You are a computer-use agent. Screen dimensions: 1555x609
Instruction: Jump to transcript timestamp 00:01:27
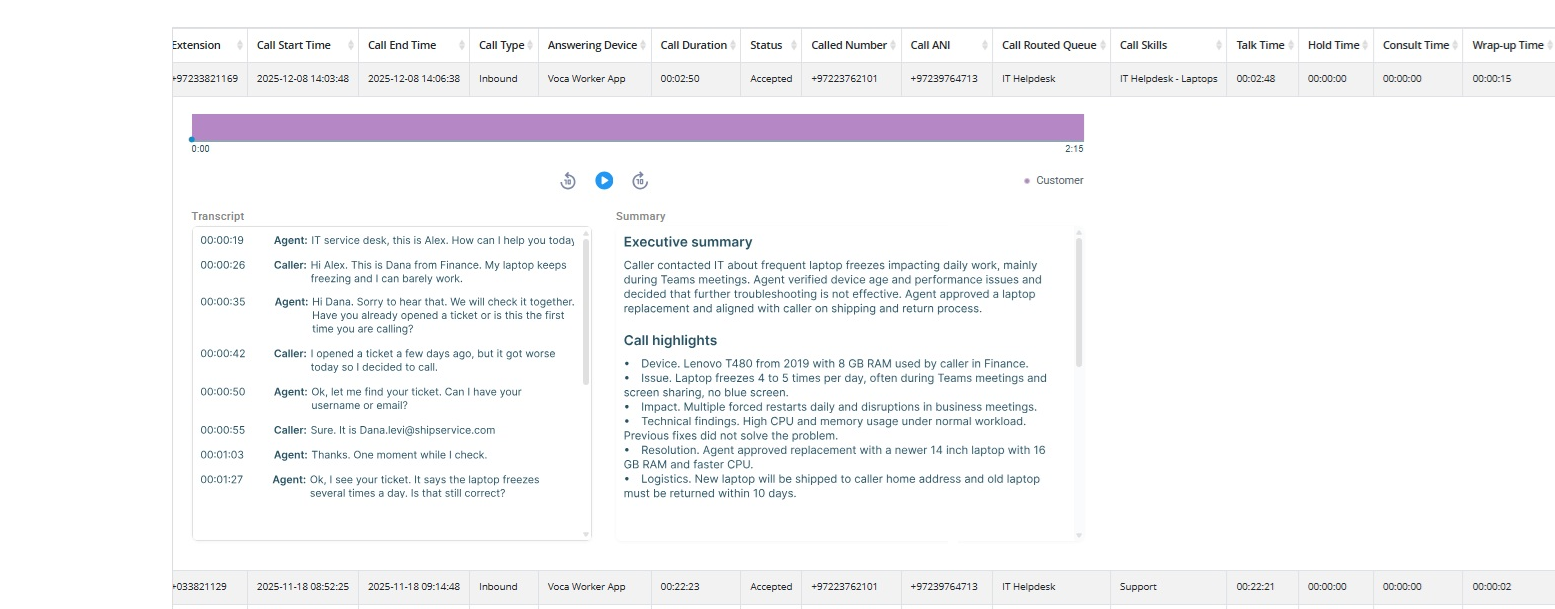click(x=222, y=480)
